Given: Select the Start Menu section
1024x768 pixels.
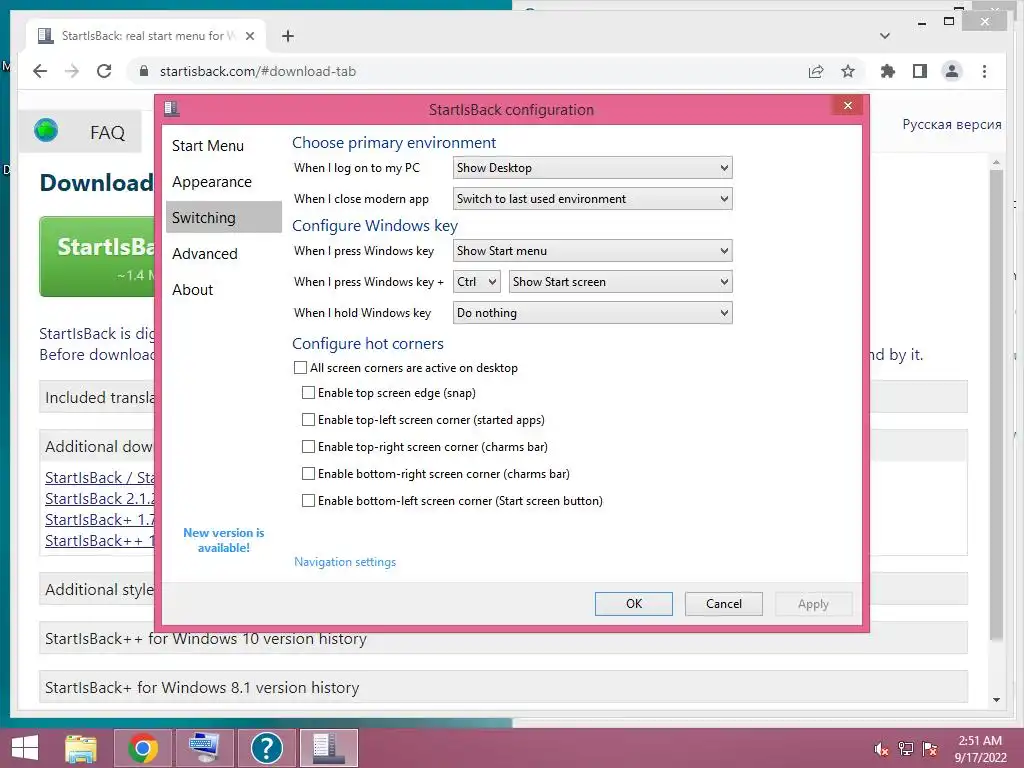Looking at the screenshot, I should click(x=223, y=146).
